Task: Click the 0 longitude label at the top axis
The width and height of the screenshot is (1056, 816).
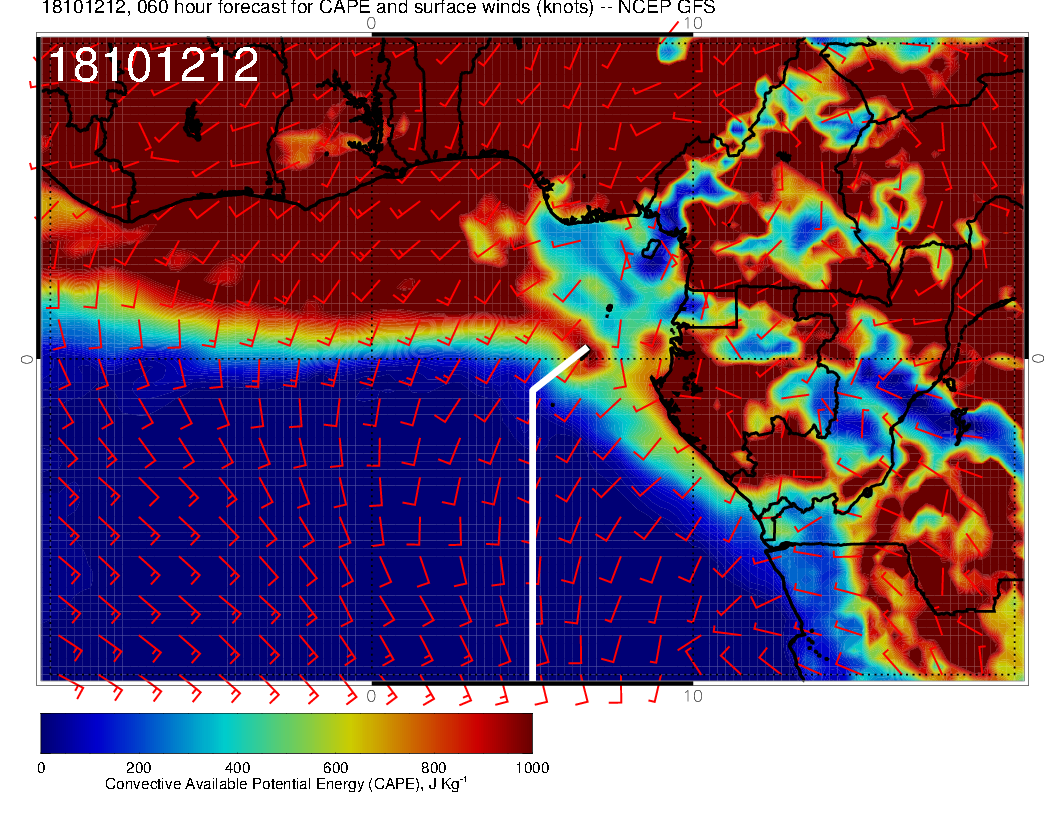Action: [x=372, y=22]
